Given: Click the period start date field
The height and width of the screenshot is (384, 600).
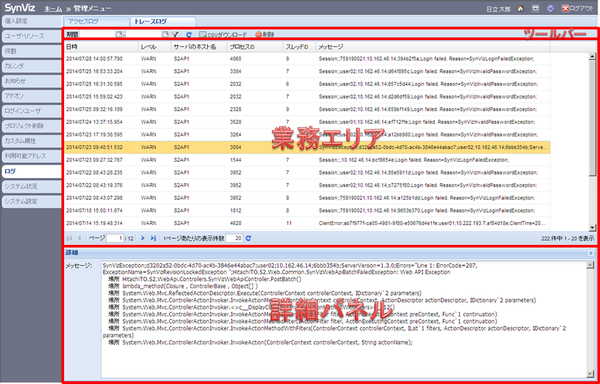Looking at the screenshot, I should [97, 35].
